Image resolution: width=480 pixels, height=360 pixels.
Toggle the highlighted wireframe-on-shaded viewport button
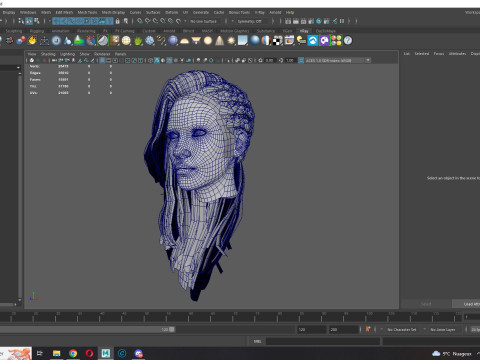[169, 60]
